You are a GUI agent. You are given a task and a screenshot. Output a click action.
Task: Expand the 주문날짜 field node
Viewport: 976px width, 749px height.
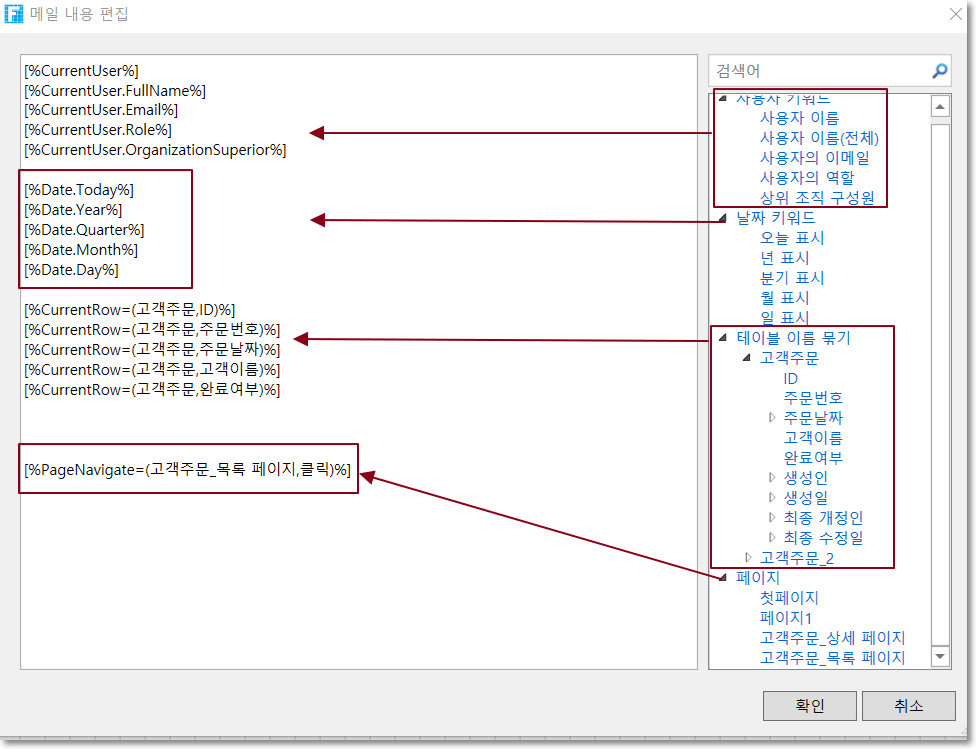771,418
